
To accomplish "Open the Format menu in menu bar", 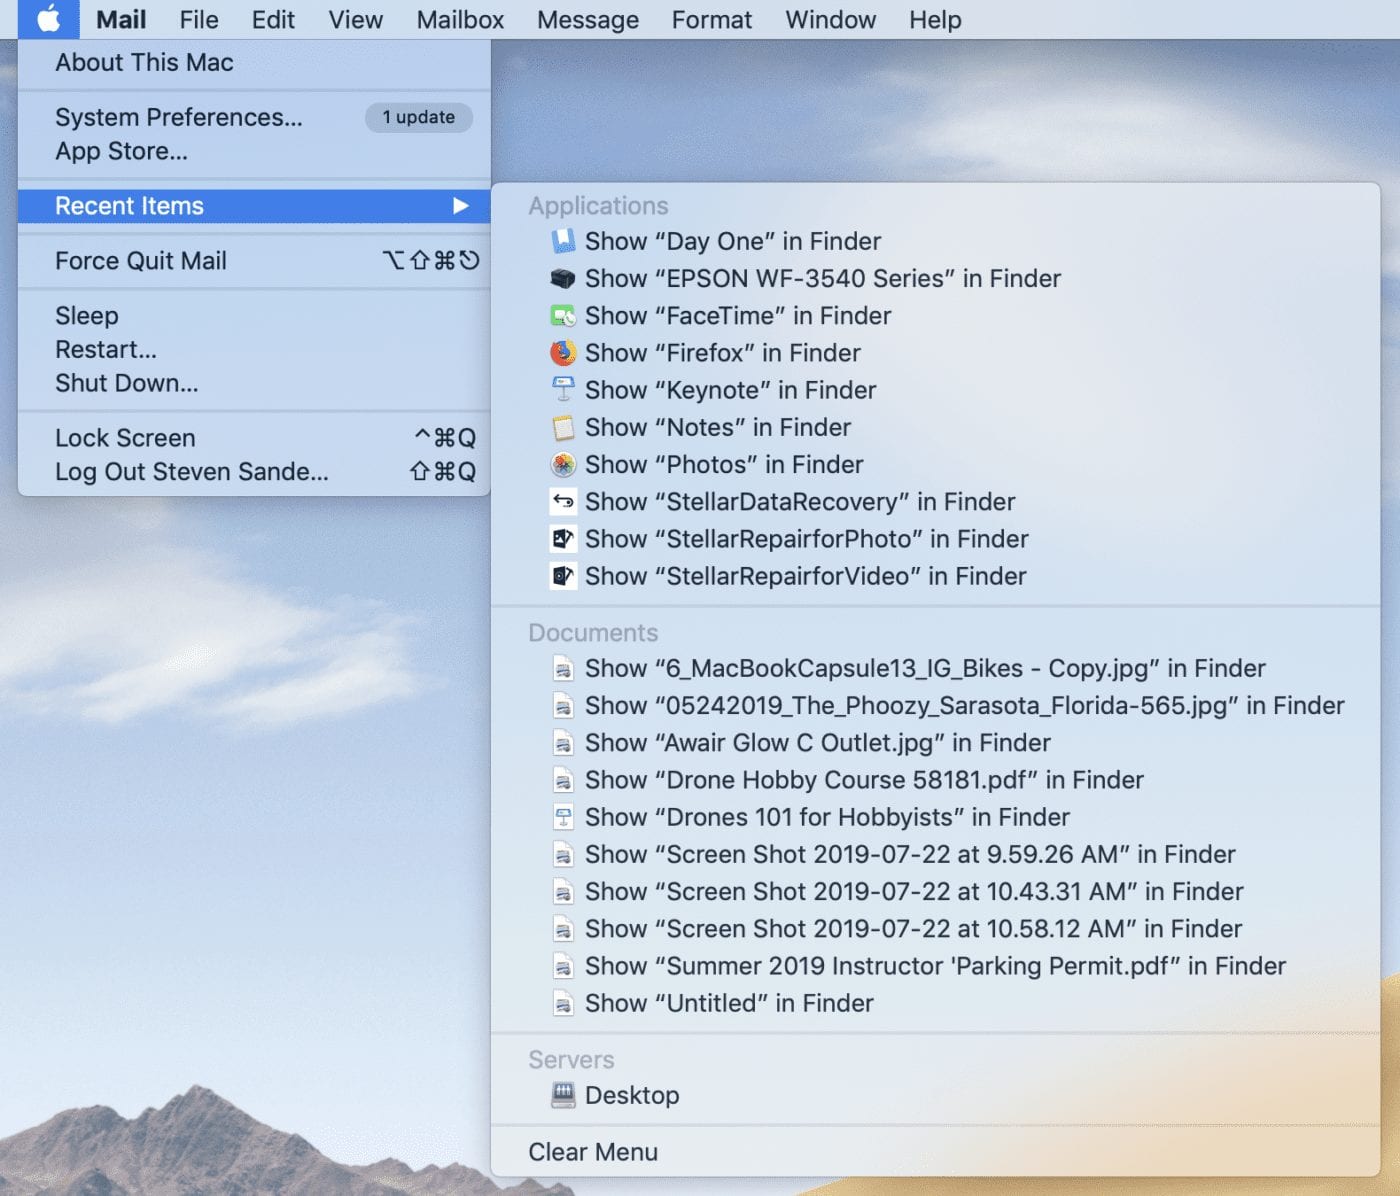I will 711,20.
